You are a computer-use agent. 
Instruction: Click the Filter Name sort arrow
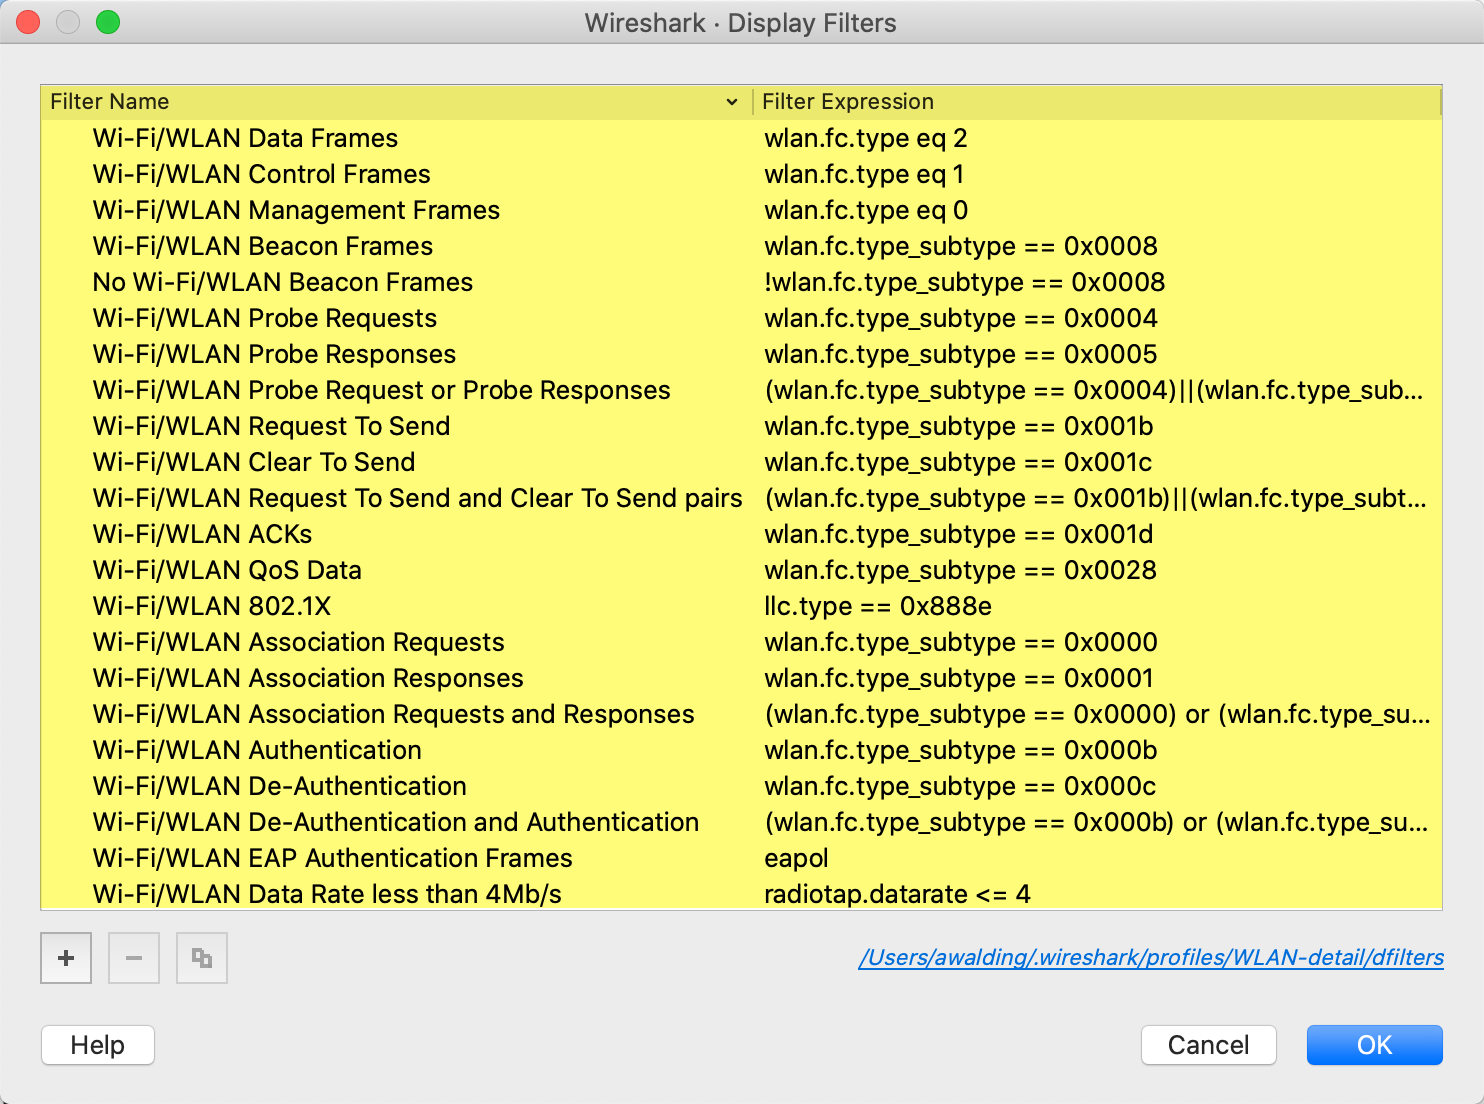(731, 102)
